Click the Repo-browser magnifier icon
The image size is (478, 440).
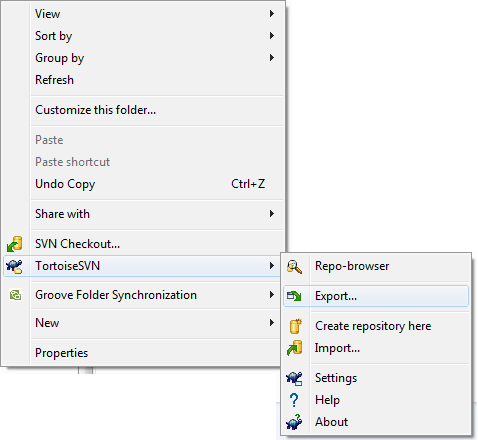pyautogui.click(x=294, y=266)
